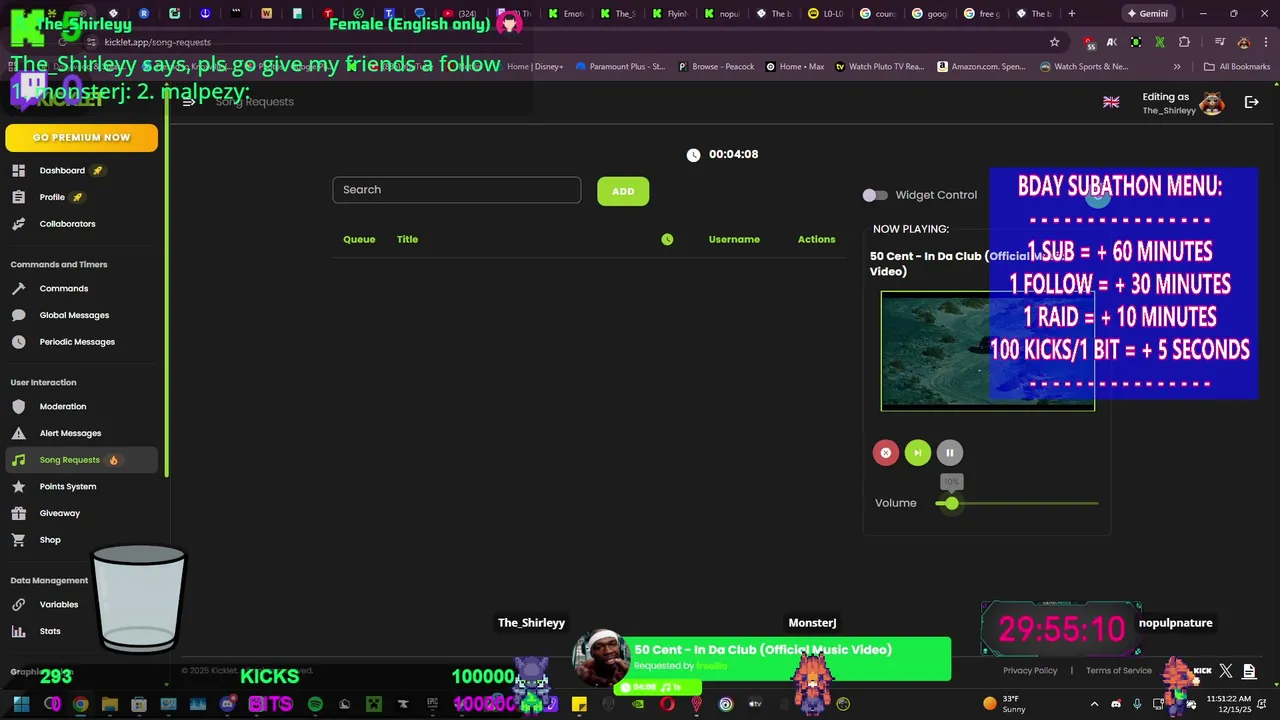Open the Privacy Policy link
The width and height of the screenshot is (1280, 720).
[1030, 671]
